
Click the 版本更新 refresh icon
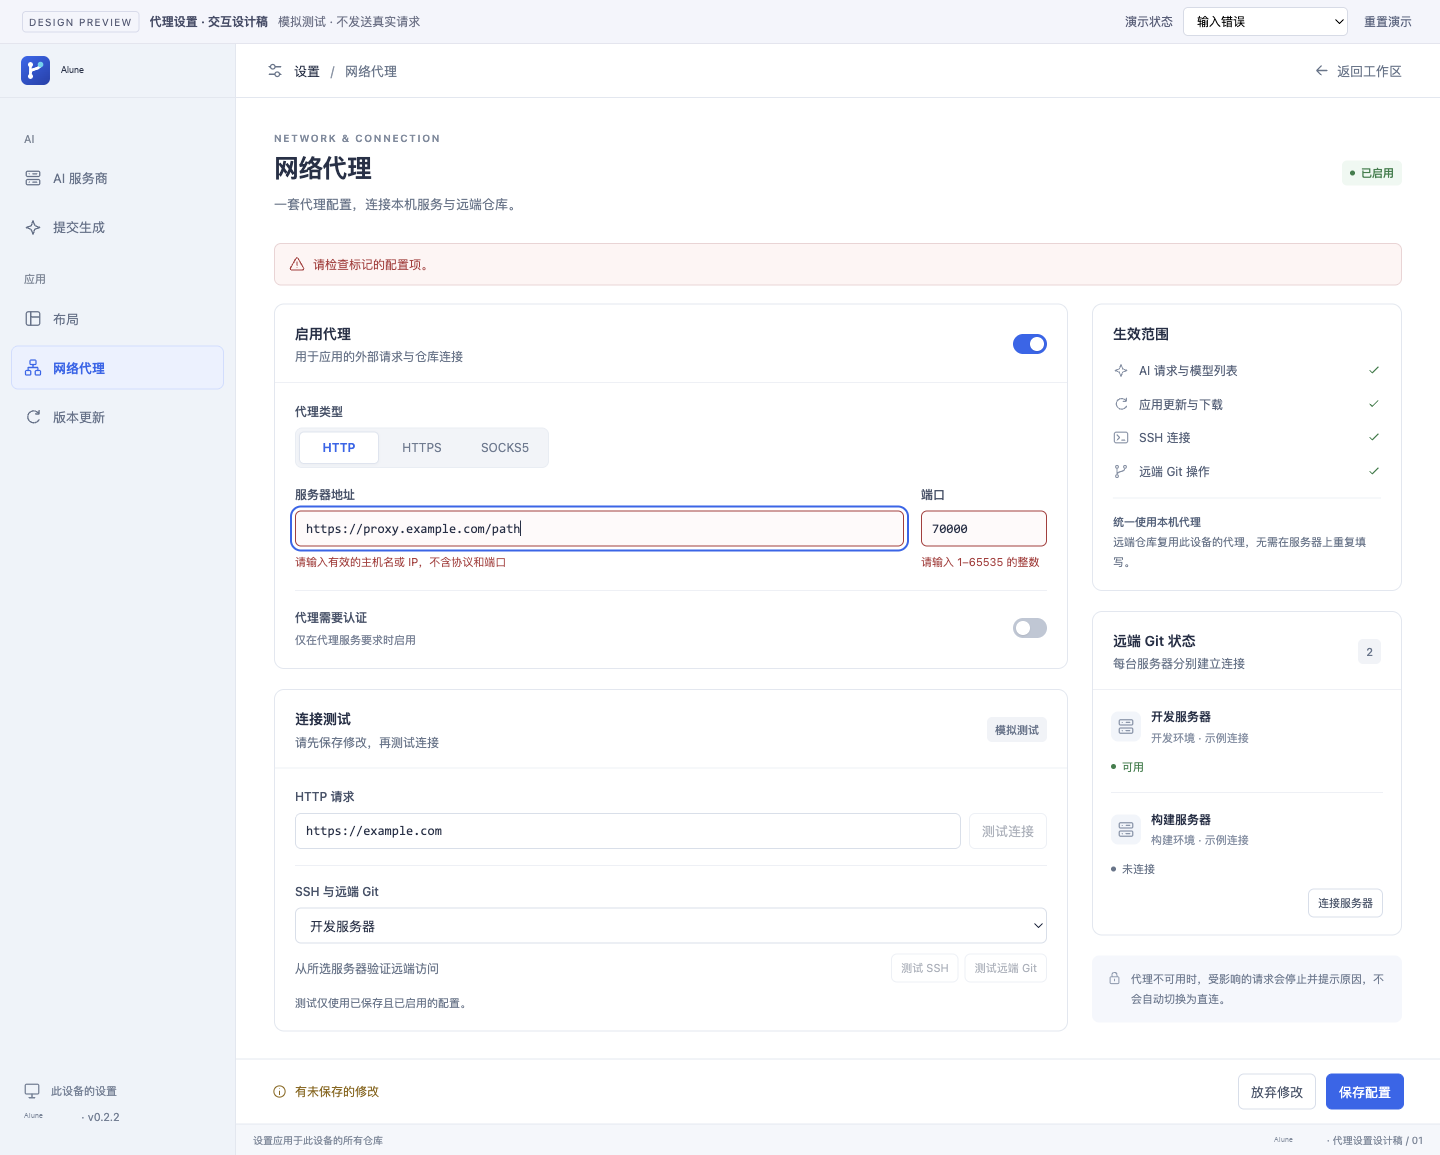tap(33, 417)
